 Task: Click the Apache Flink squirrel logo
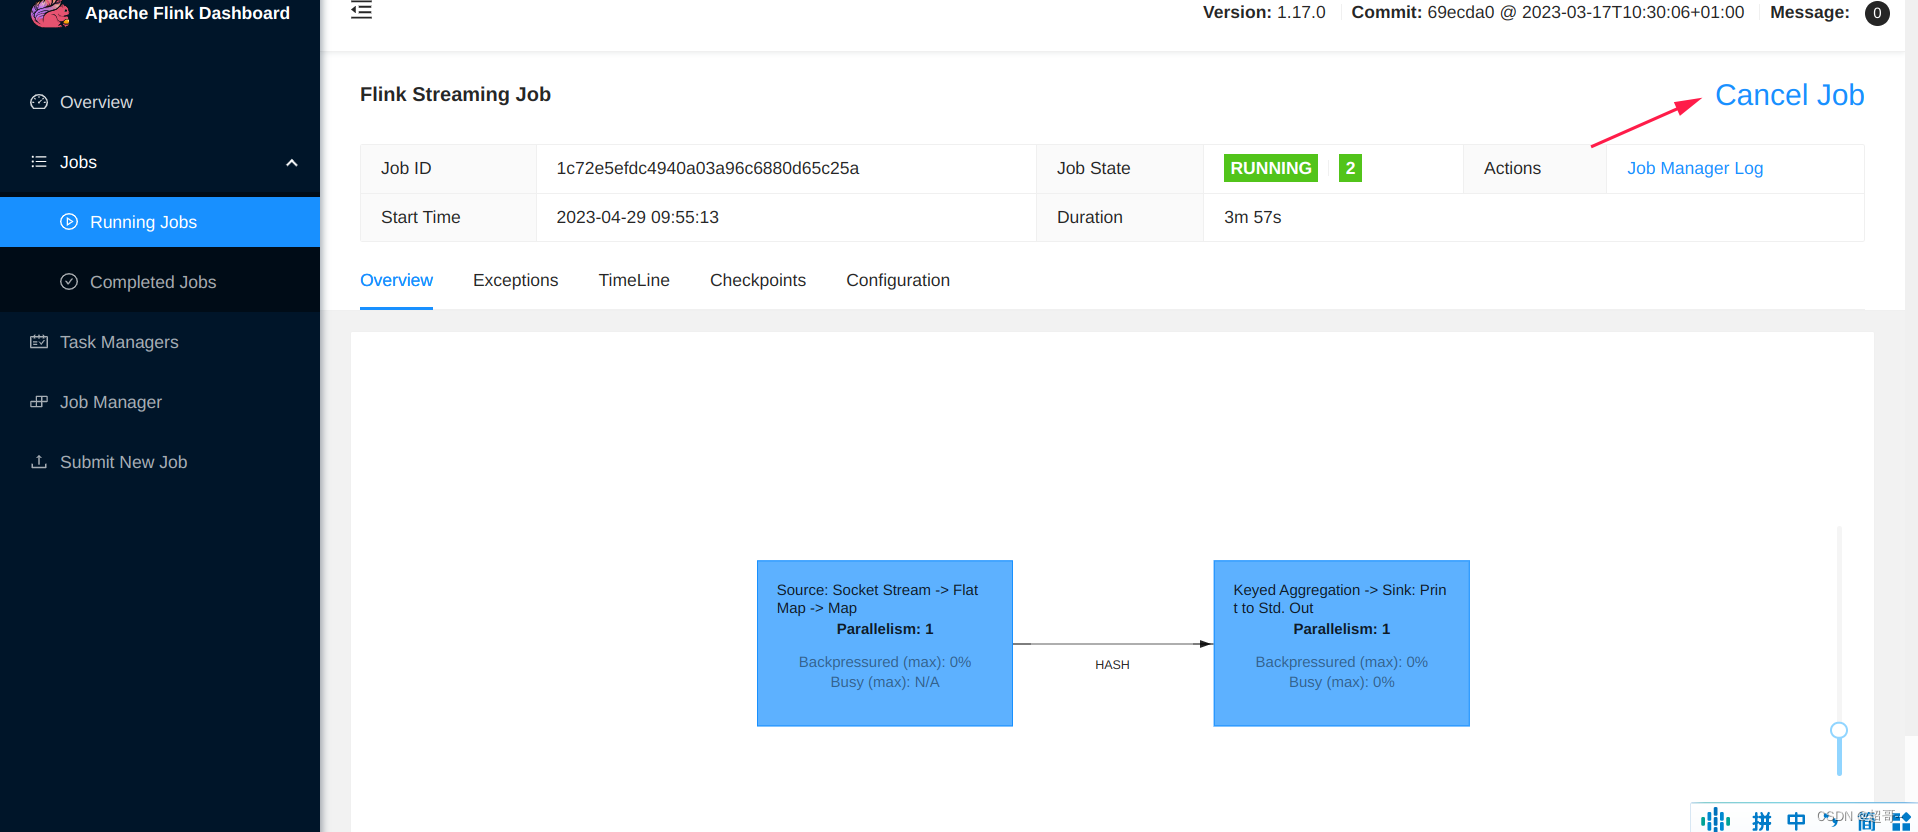(x=50, y=13)
